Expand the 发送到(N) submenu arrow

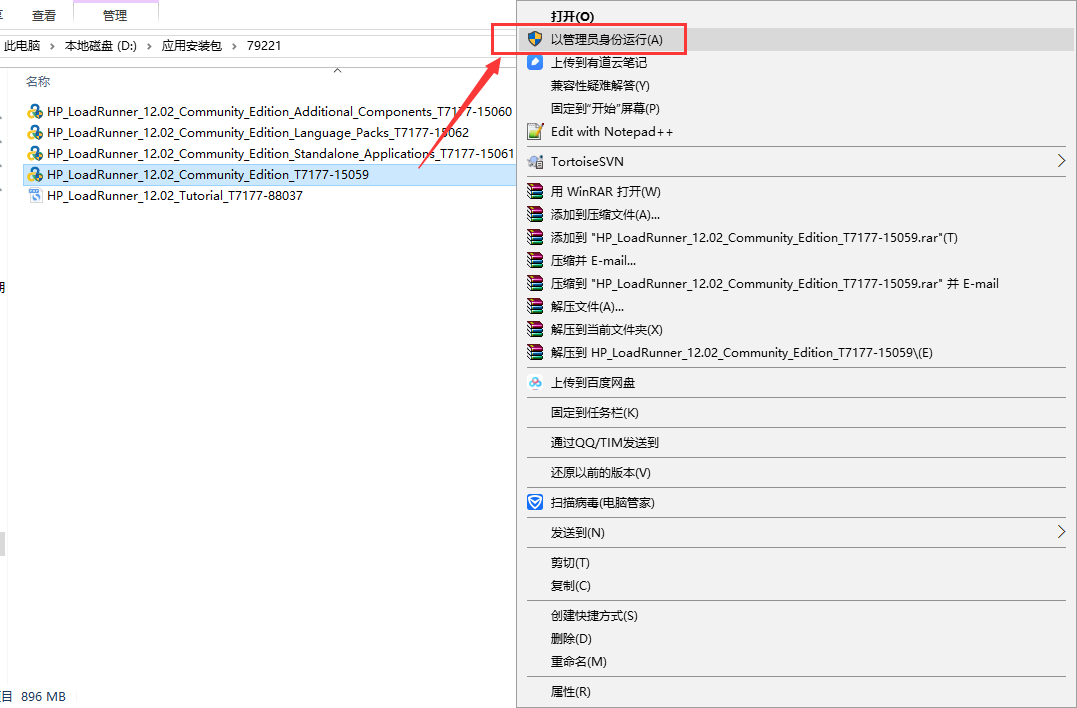[1061, 532]
